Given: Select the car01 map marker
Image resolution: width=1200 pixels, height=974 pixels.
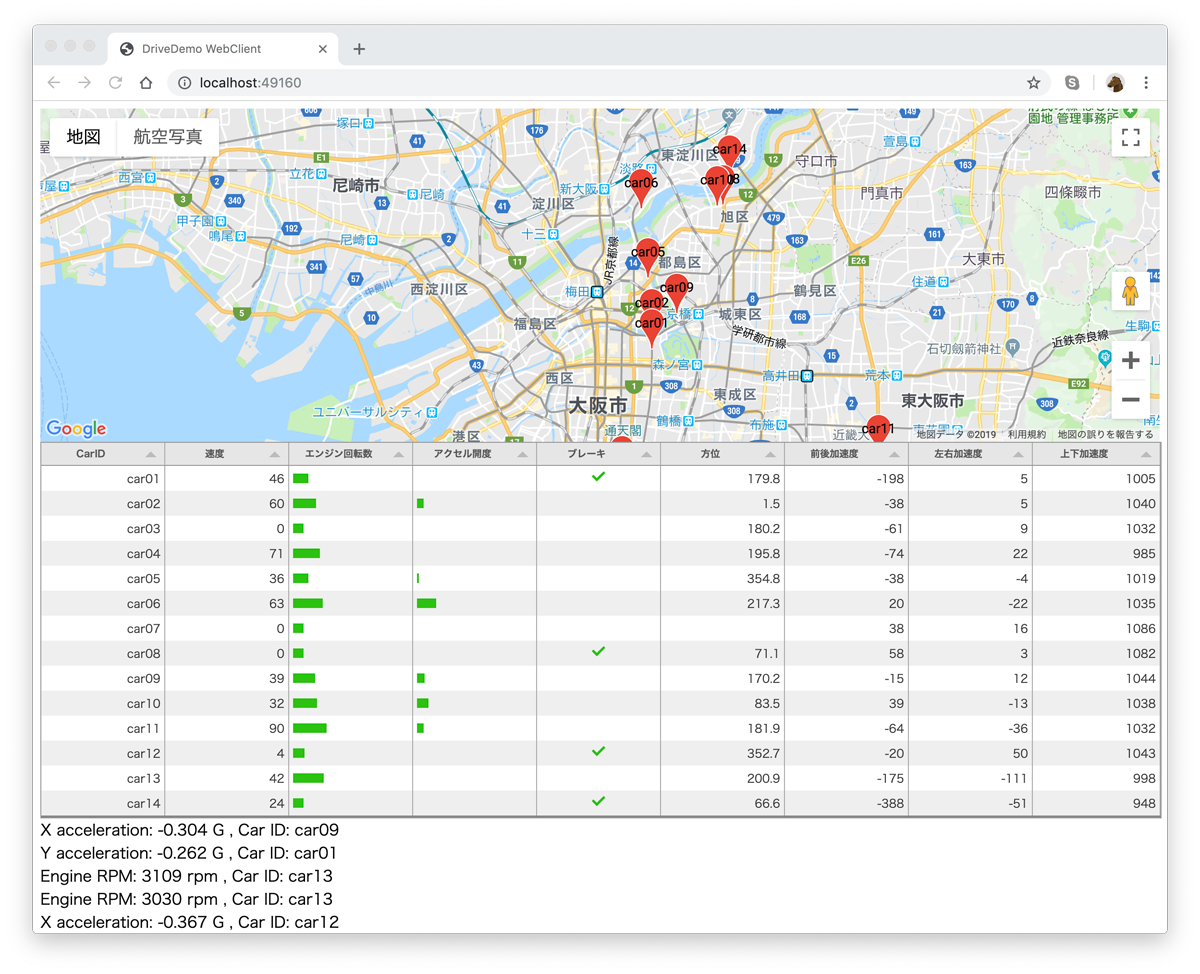Looking at the screenshot, I should pyautogui.click(x=651, y=328).
